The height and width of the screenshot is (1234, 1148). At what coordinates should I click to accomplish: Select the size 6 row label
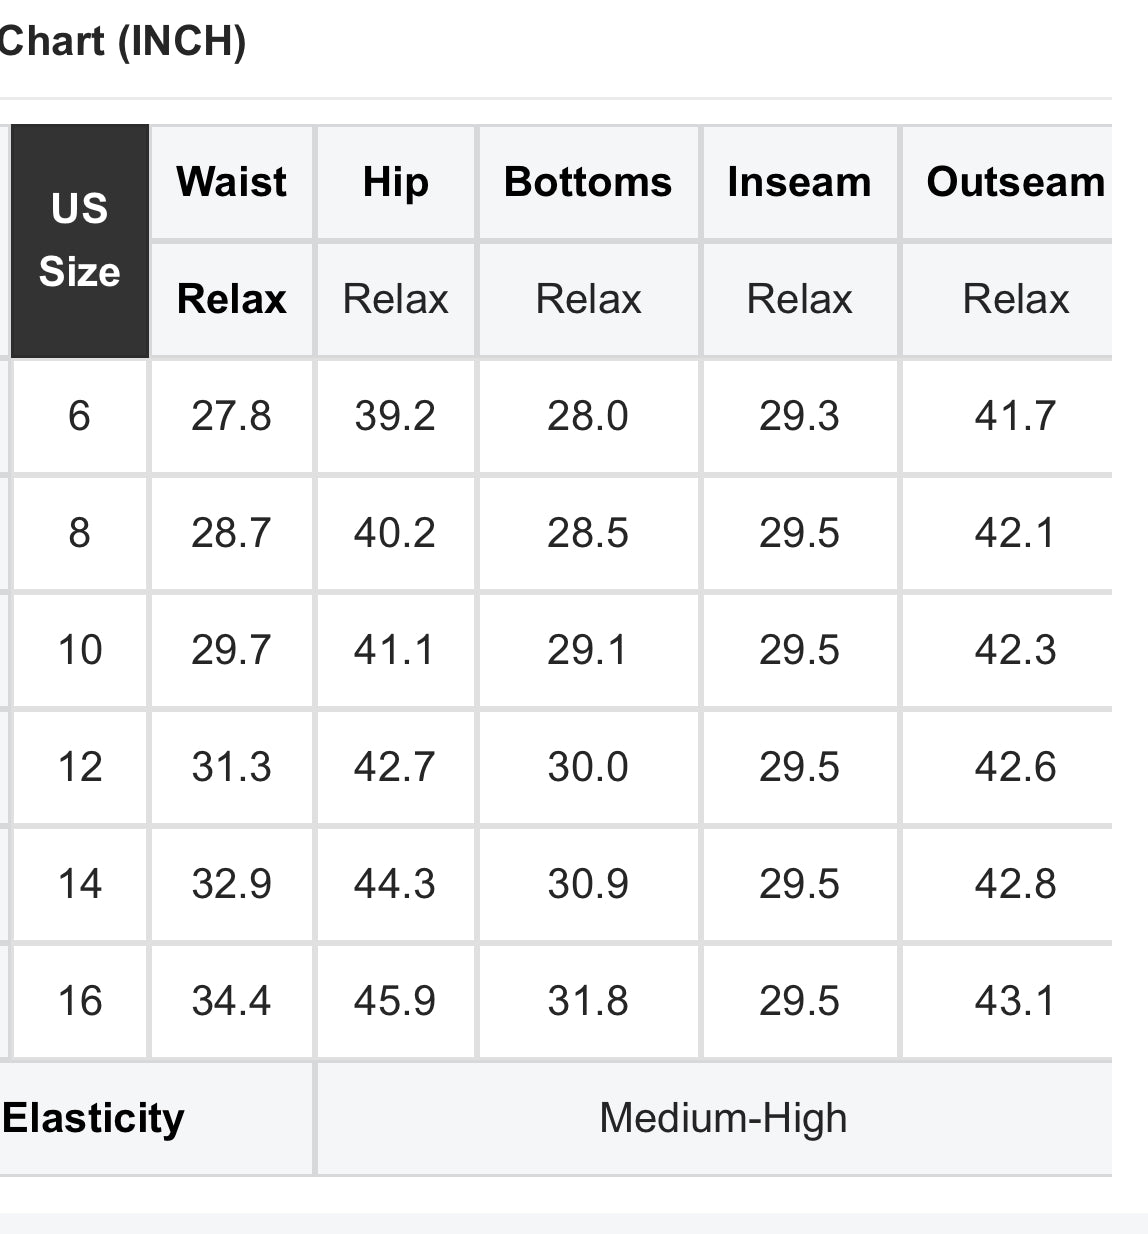(x=79, y=416)
